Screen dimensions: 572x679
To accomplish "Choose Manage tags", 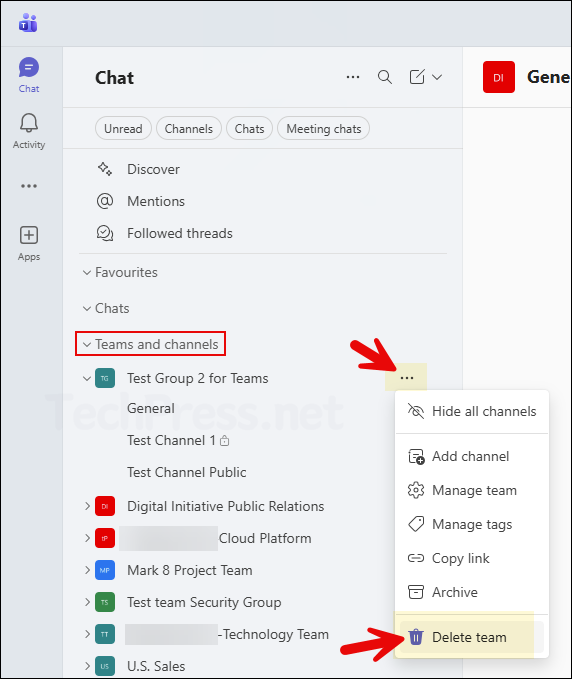I will pyautogui.click(x=472, y=524).
